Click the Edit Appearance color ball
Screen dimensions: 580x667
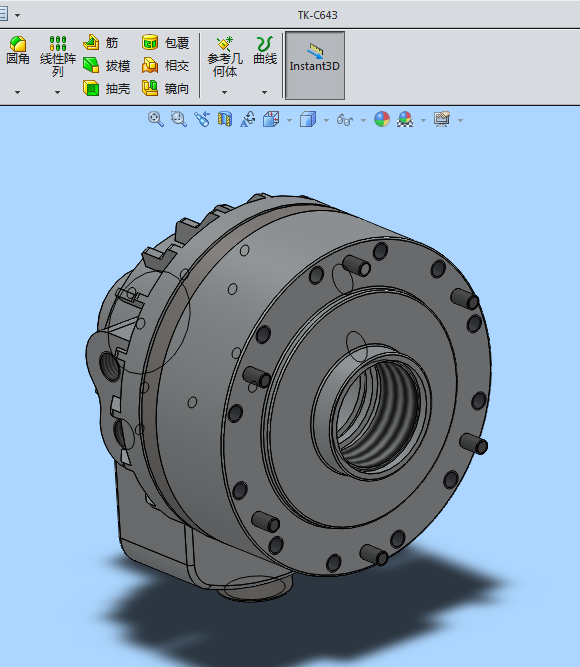click(382, 119)
